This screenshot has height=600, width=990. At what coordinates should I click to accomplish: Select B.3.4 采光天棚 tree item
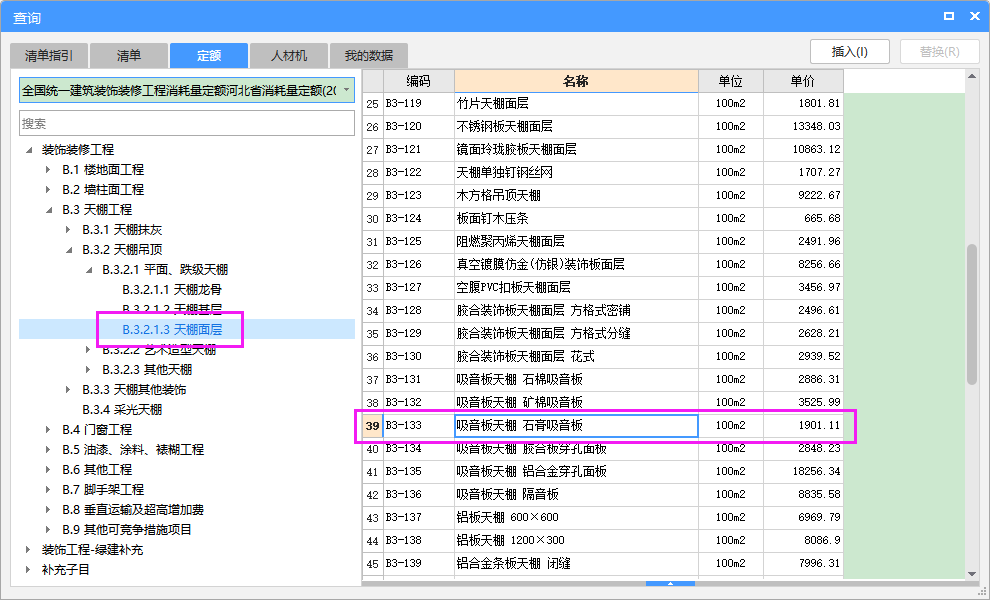122,410
